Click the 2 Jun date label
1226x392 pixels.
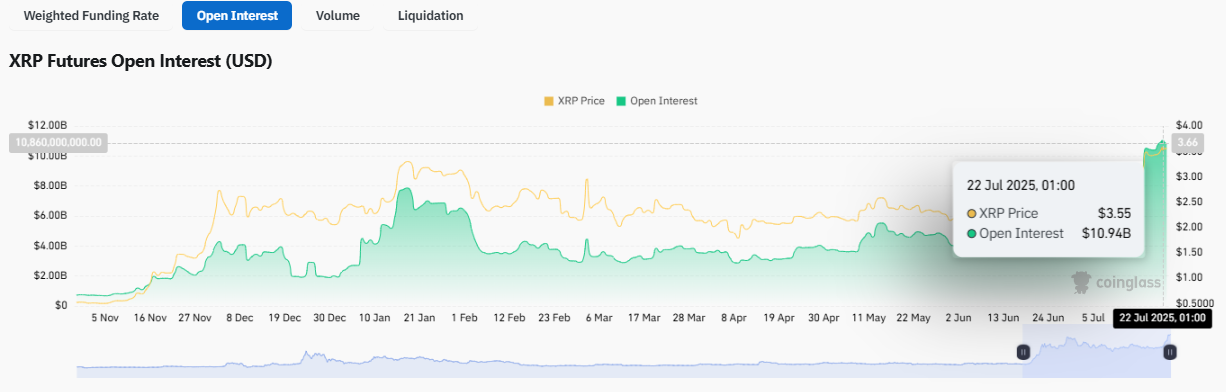(957, 318)
